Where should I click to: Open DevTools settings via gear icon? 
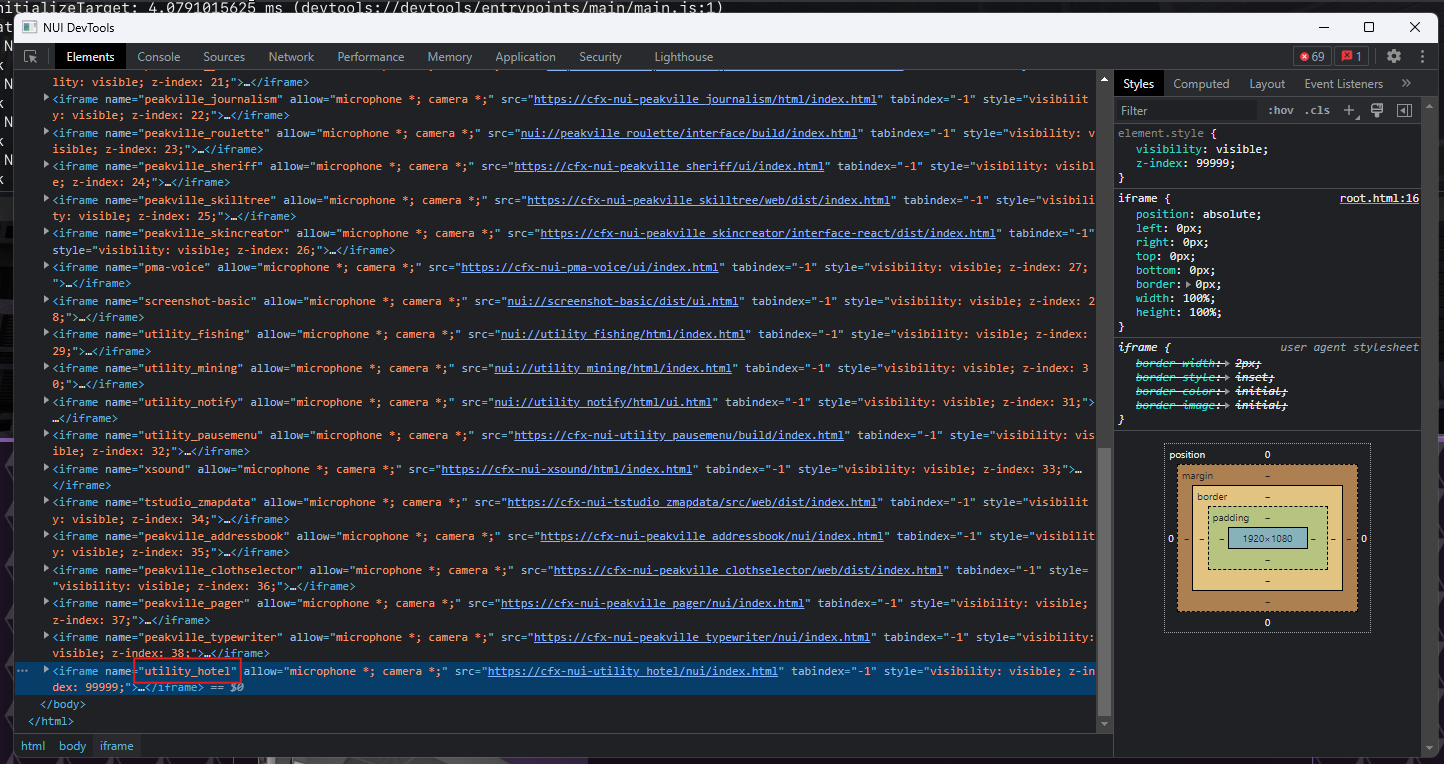tap(1394, 56)
